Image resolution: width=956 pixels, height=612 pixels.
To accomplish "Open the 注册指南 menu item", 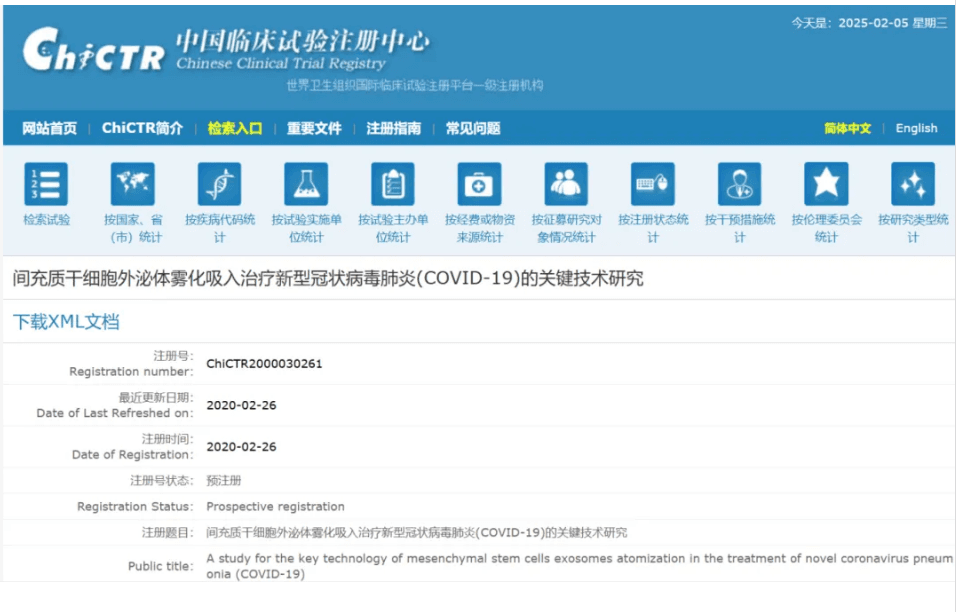I will (x=393, y=128).
